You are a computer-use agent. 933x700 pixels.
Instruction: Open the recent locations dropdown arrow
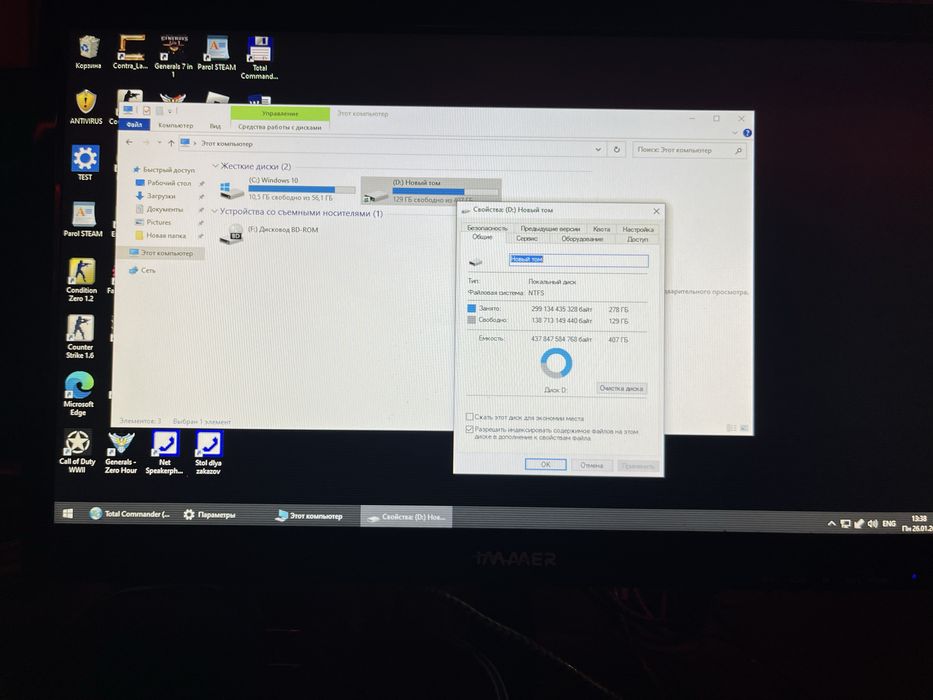tap(159, 143)
